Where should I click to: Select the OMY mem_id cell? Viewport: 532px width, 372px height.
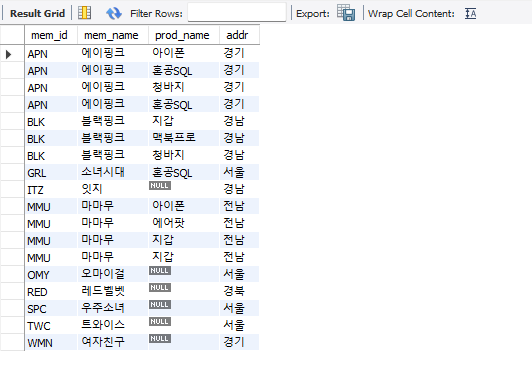tap(51, 274)
